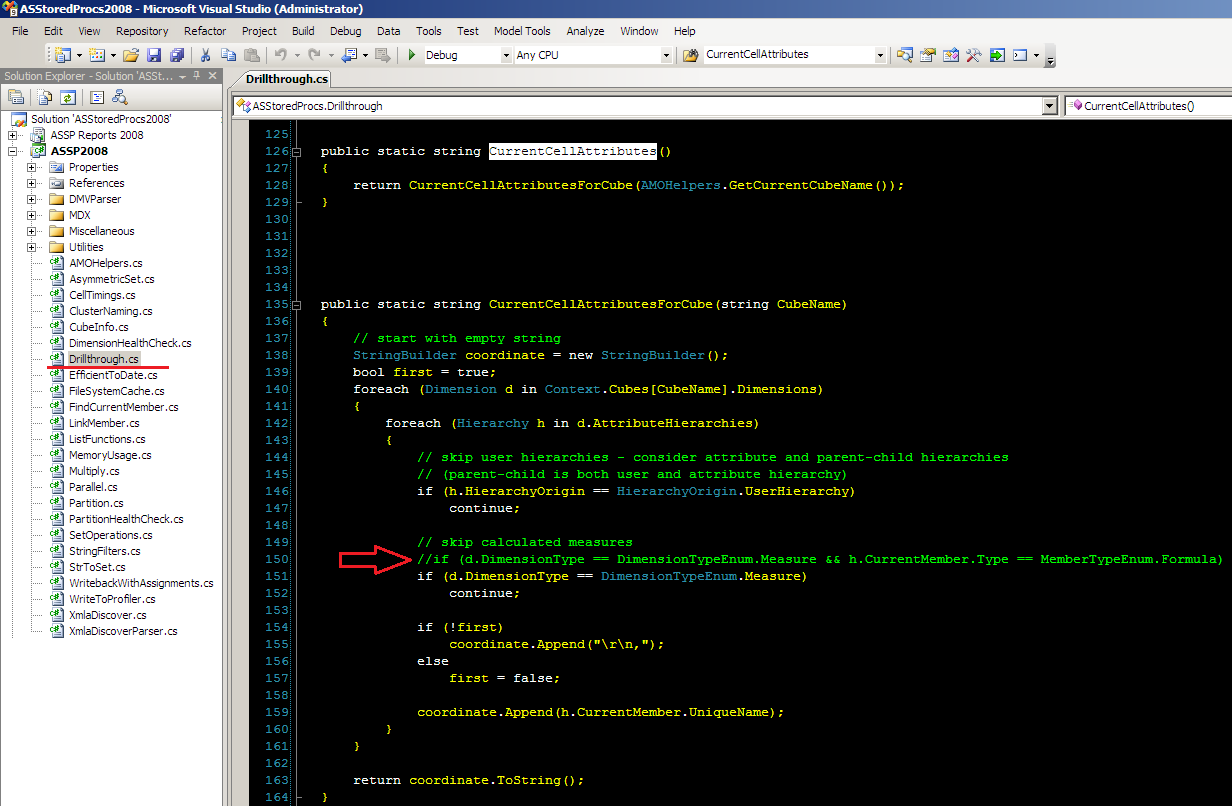Image resolution: width=1232 pixels, height=806 pixels.
Task: Click the Copy toolbar icon
Action: click(229, 55)
